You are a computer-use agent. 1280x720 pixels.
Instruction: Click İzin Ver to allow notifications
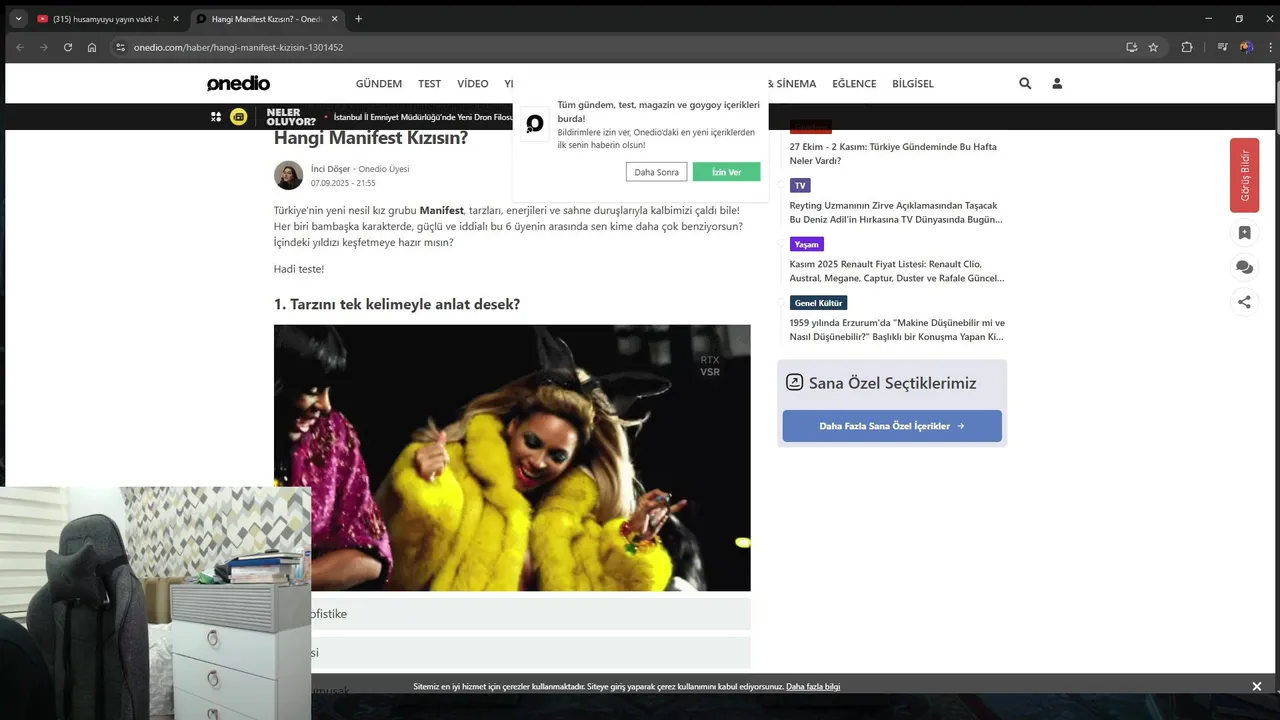tap(726, 172)
